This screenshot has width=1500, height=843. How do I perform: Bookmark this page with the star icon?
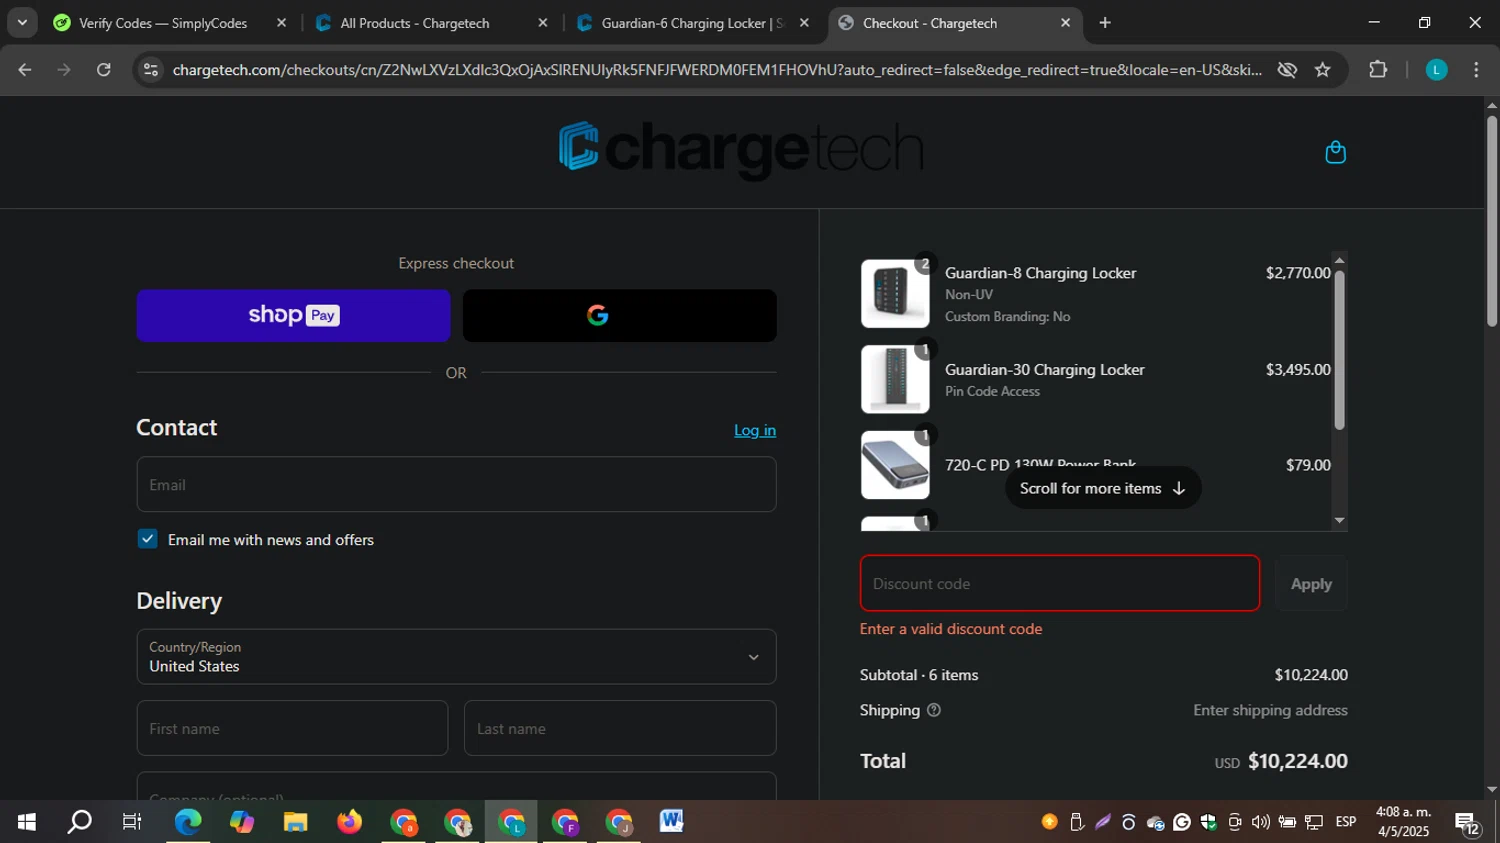(x=1323, y=69)
